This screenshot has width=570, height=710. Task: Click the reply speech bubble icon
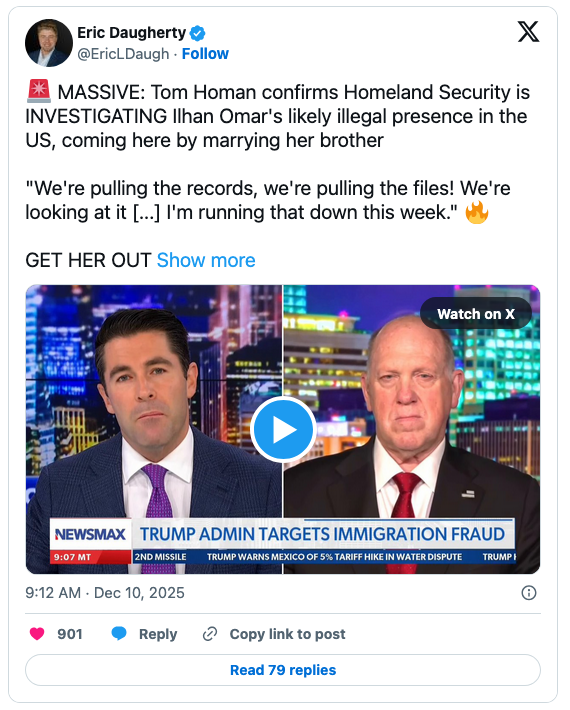[119, 633]
